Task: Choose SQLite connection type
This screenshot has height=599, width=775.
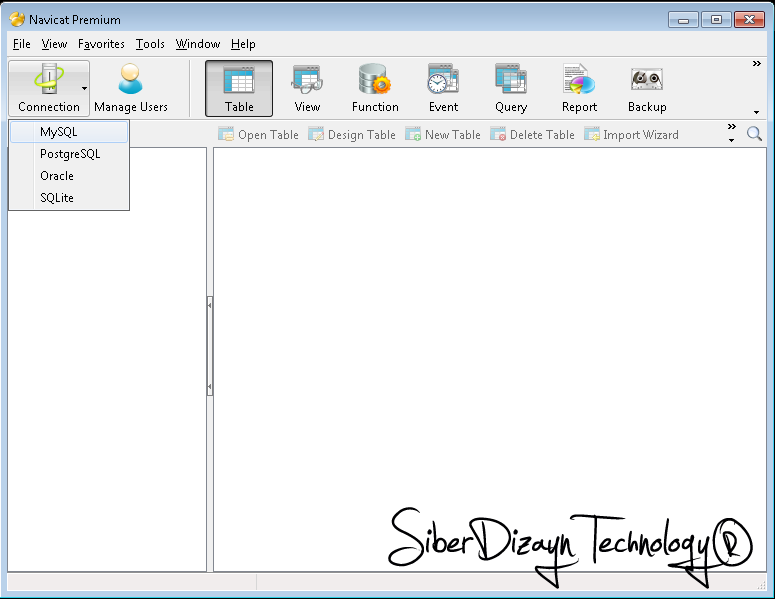Action: click(x=69, y=198)
